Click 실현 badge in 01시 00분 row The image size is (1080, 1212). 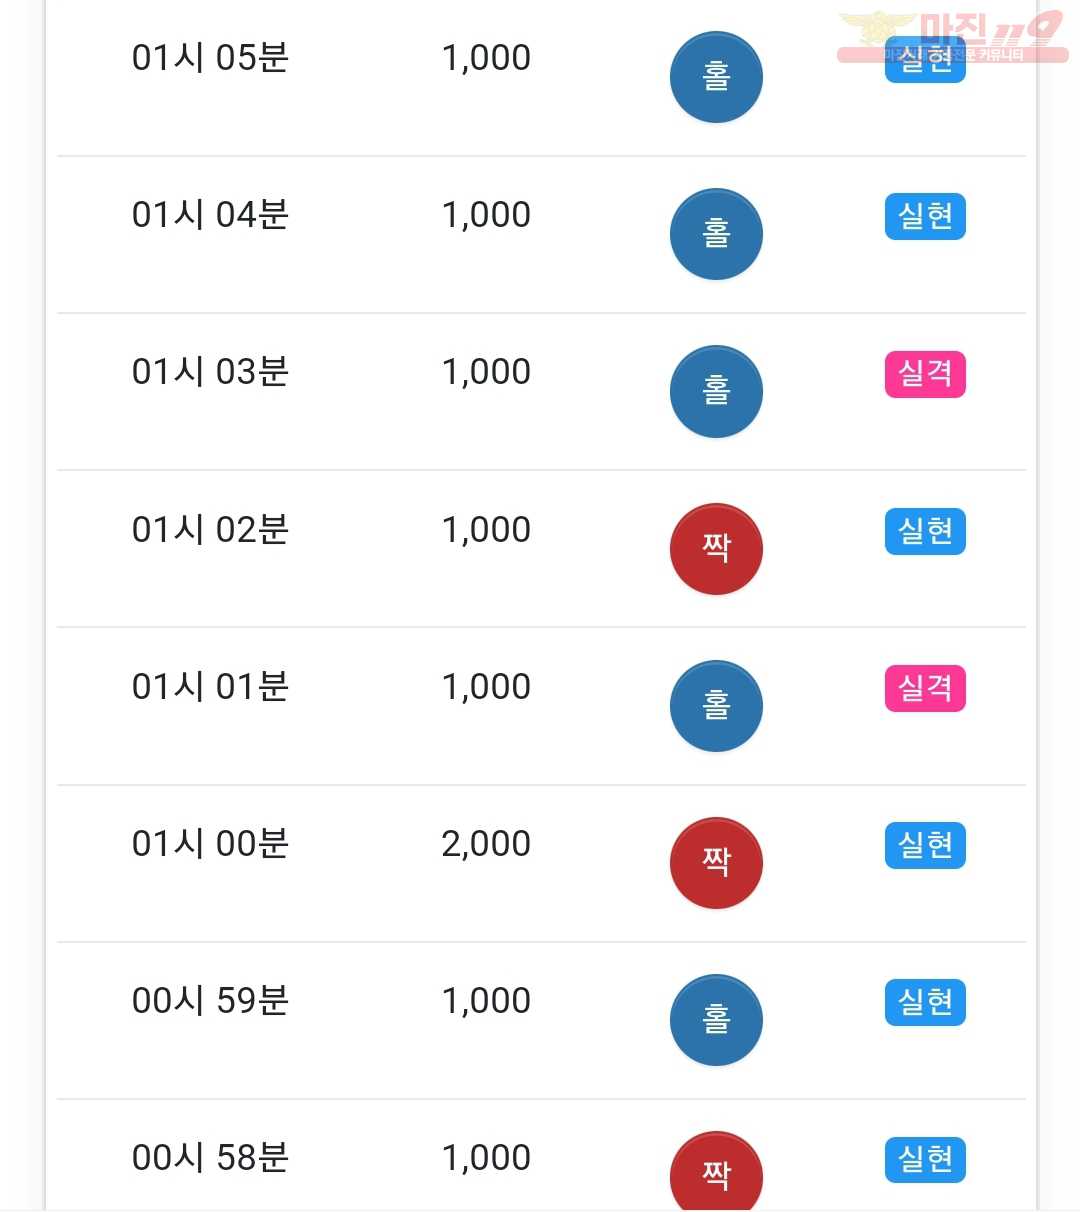coord(925,845)
